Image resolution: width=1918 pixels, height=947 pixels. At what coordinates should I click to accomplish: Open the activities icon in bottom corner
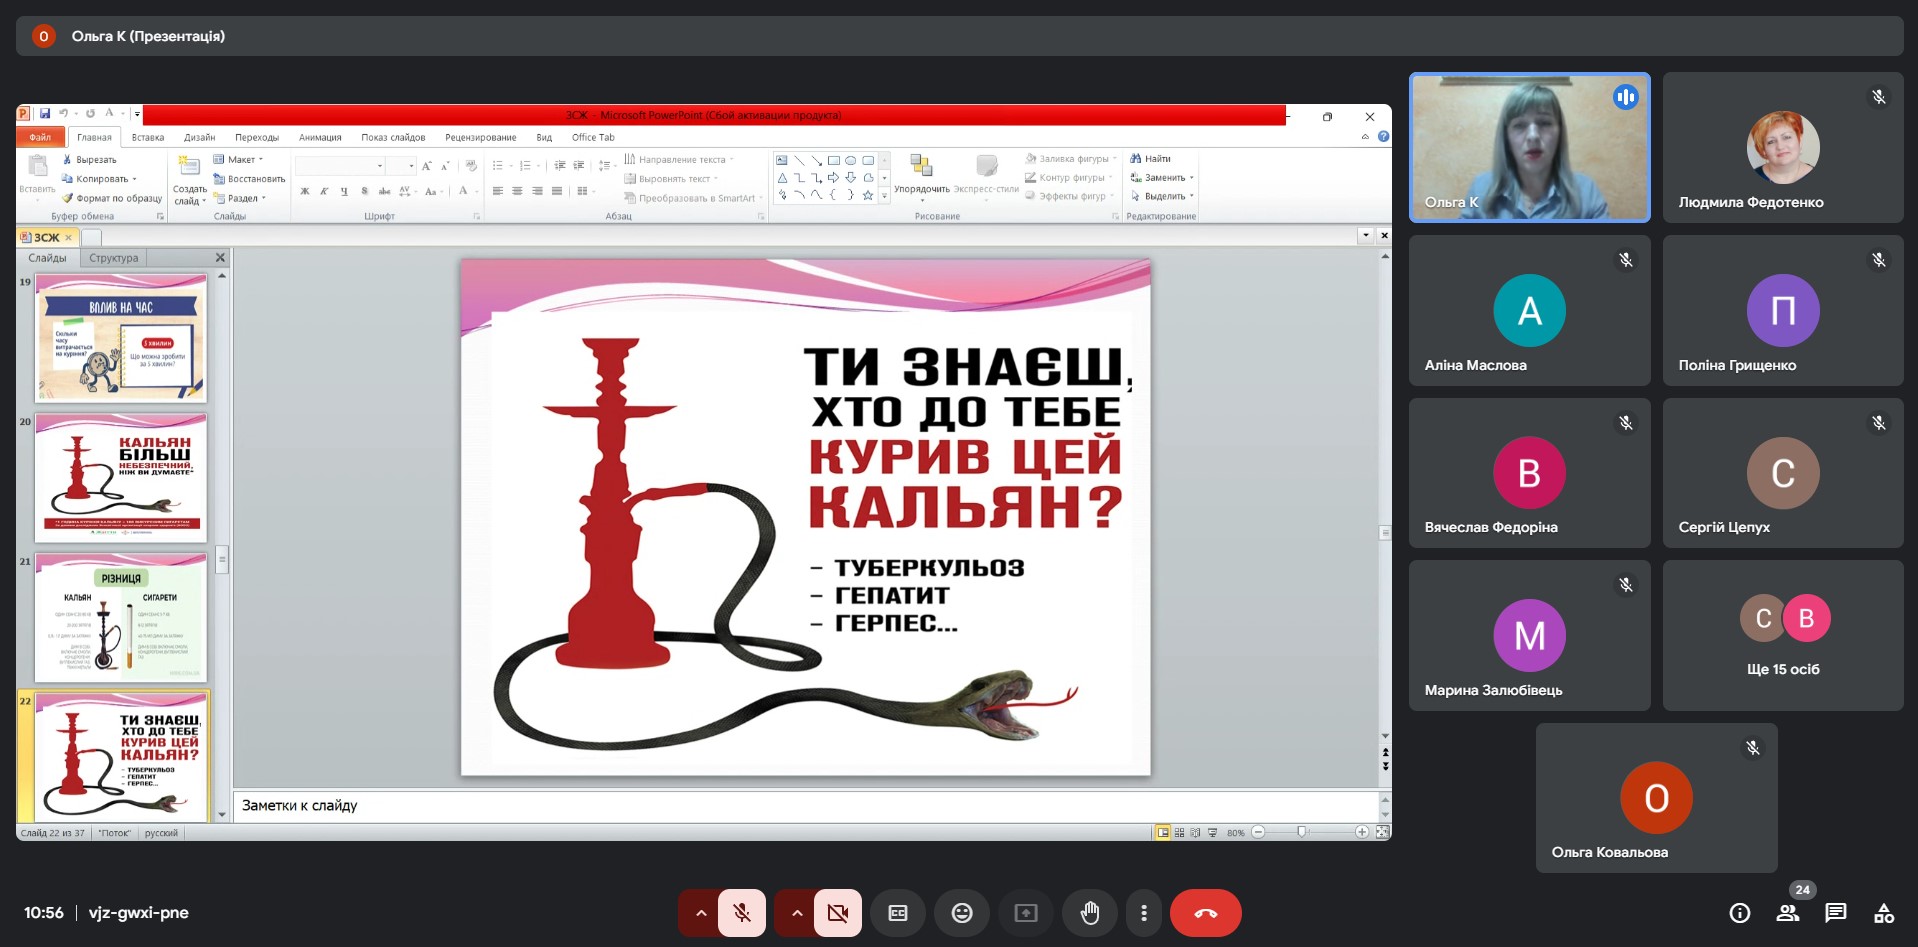point(1883,913)
